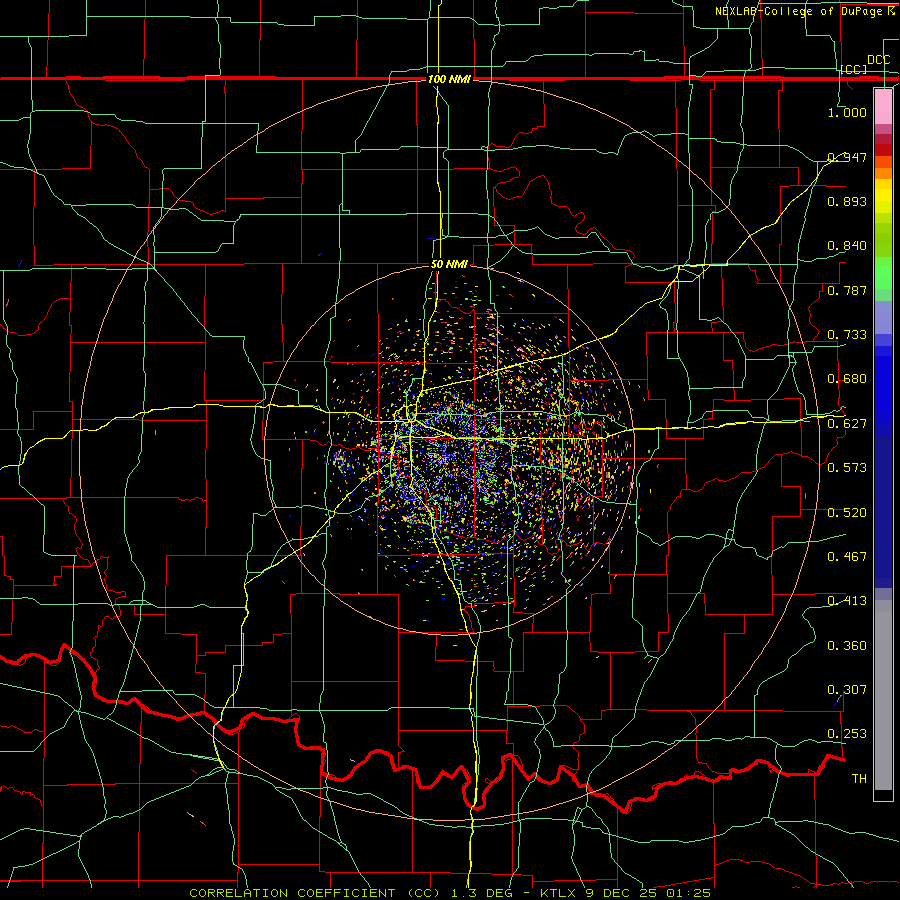Click the 0.360 legend value
The image size is (900, 900).
[x=847, y=646]
